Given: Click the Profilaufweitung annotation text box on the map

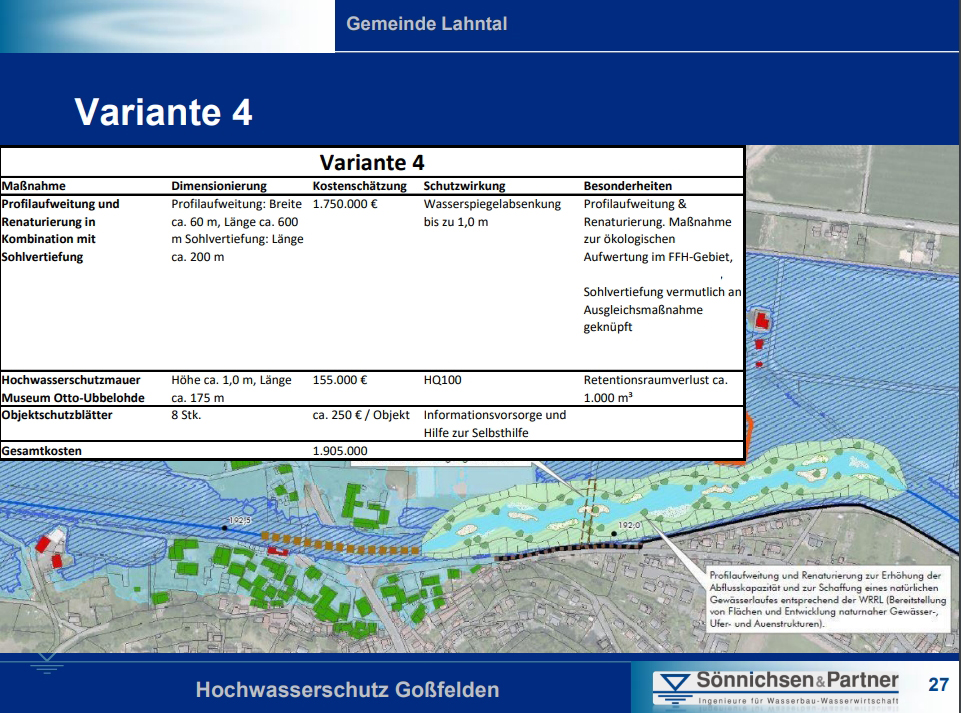Looking at the screenshot, I should (825, 599).
